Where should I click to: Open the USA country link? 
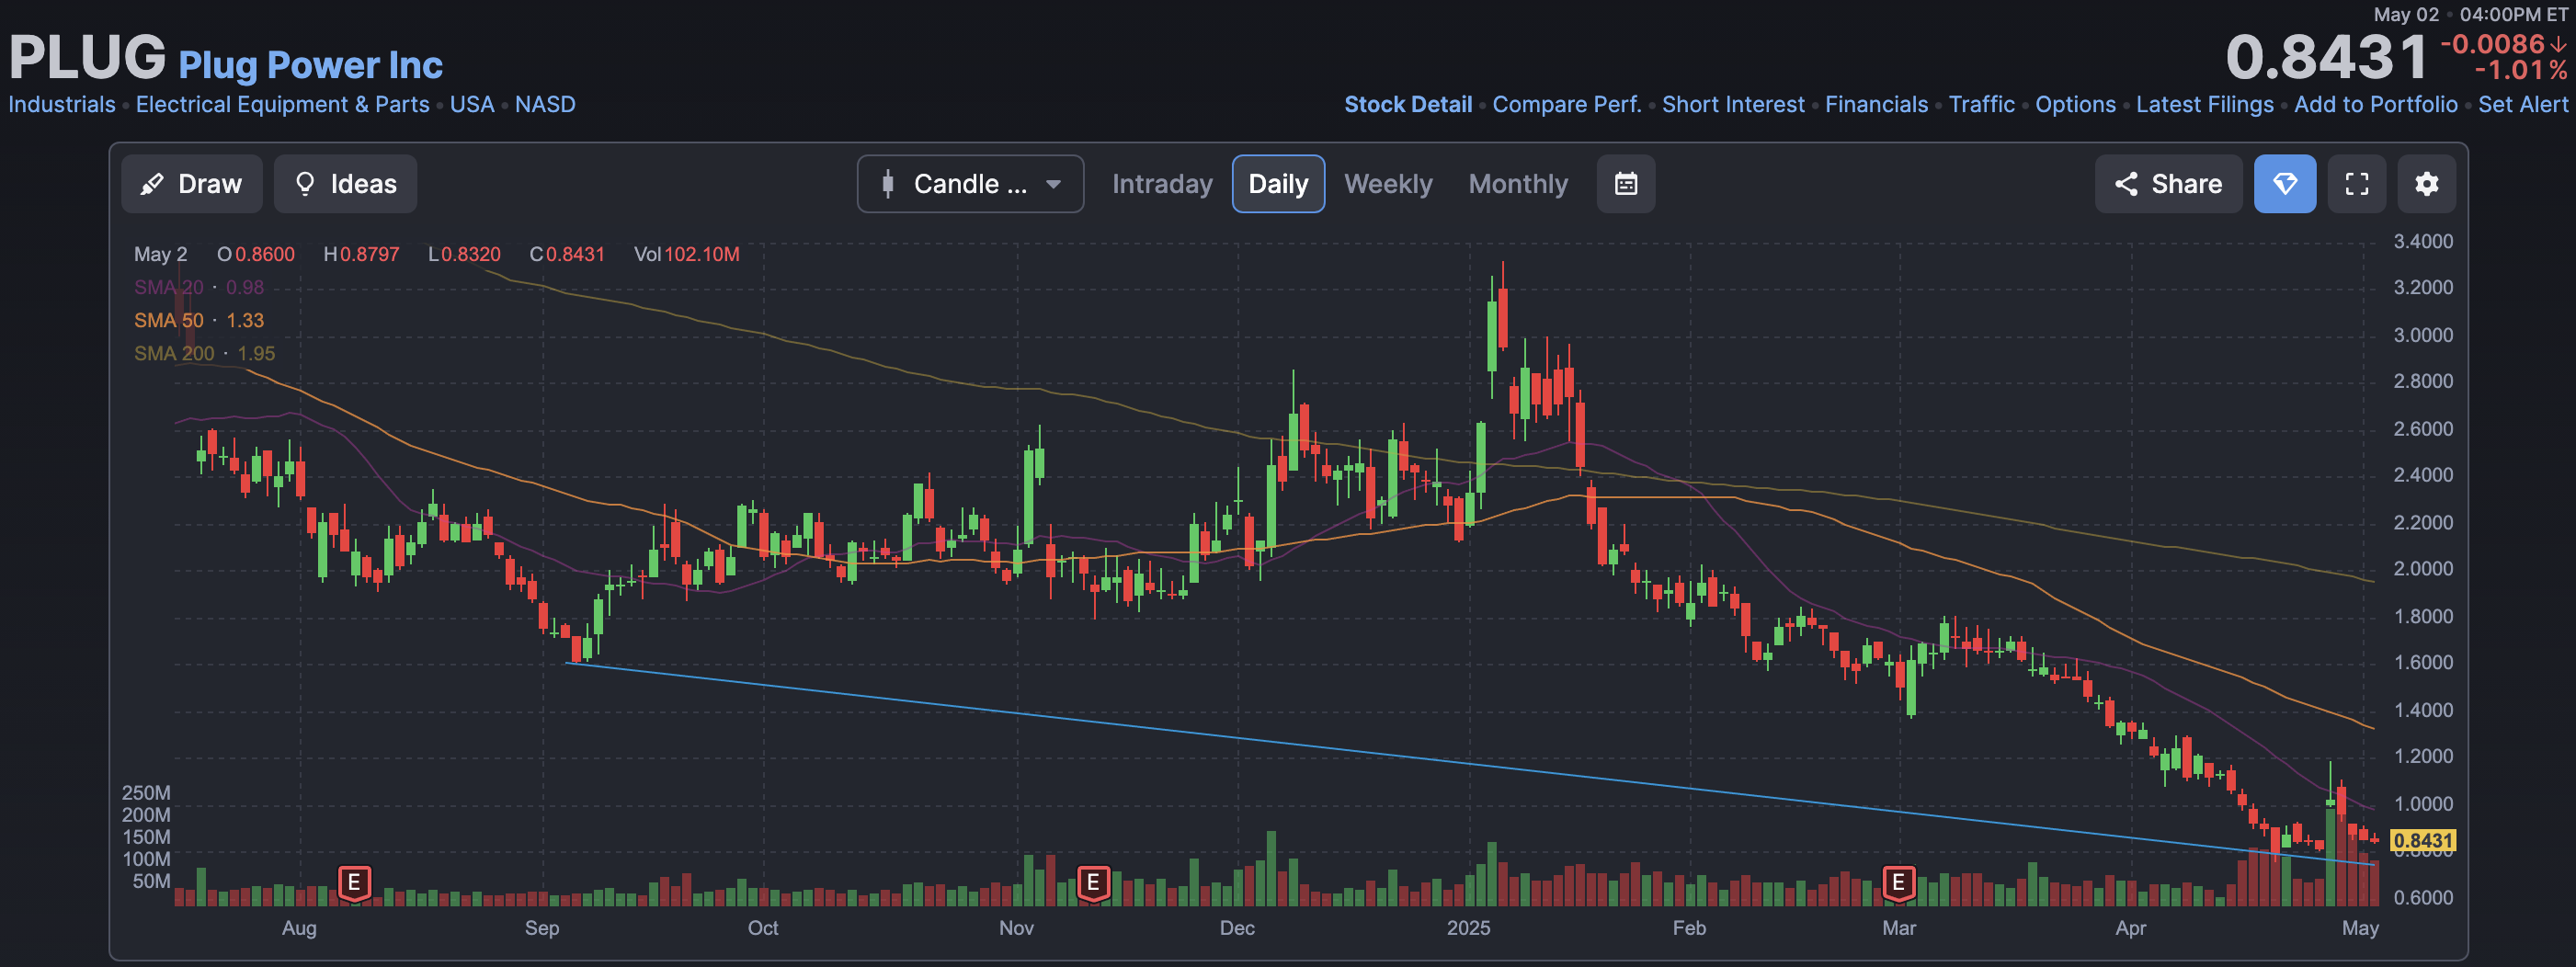[x=472, y=104]
